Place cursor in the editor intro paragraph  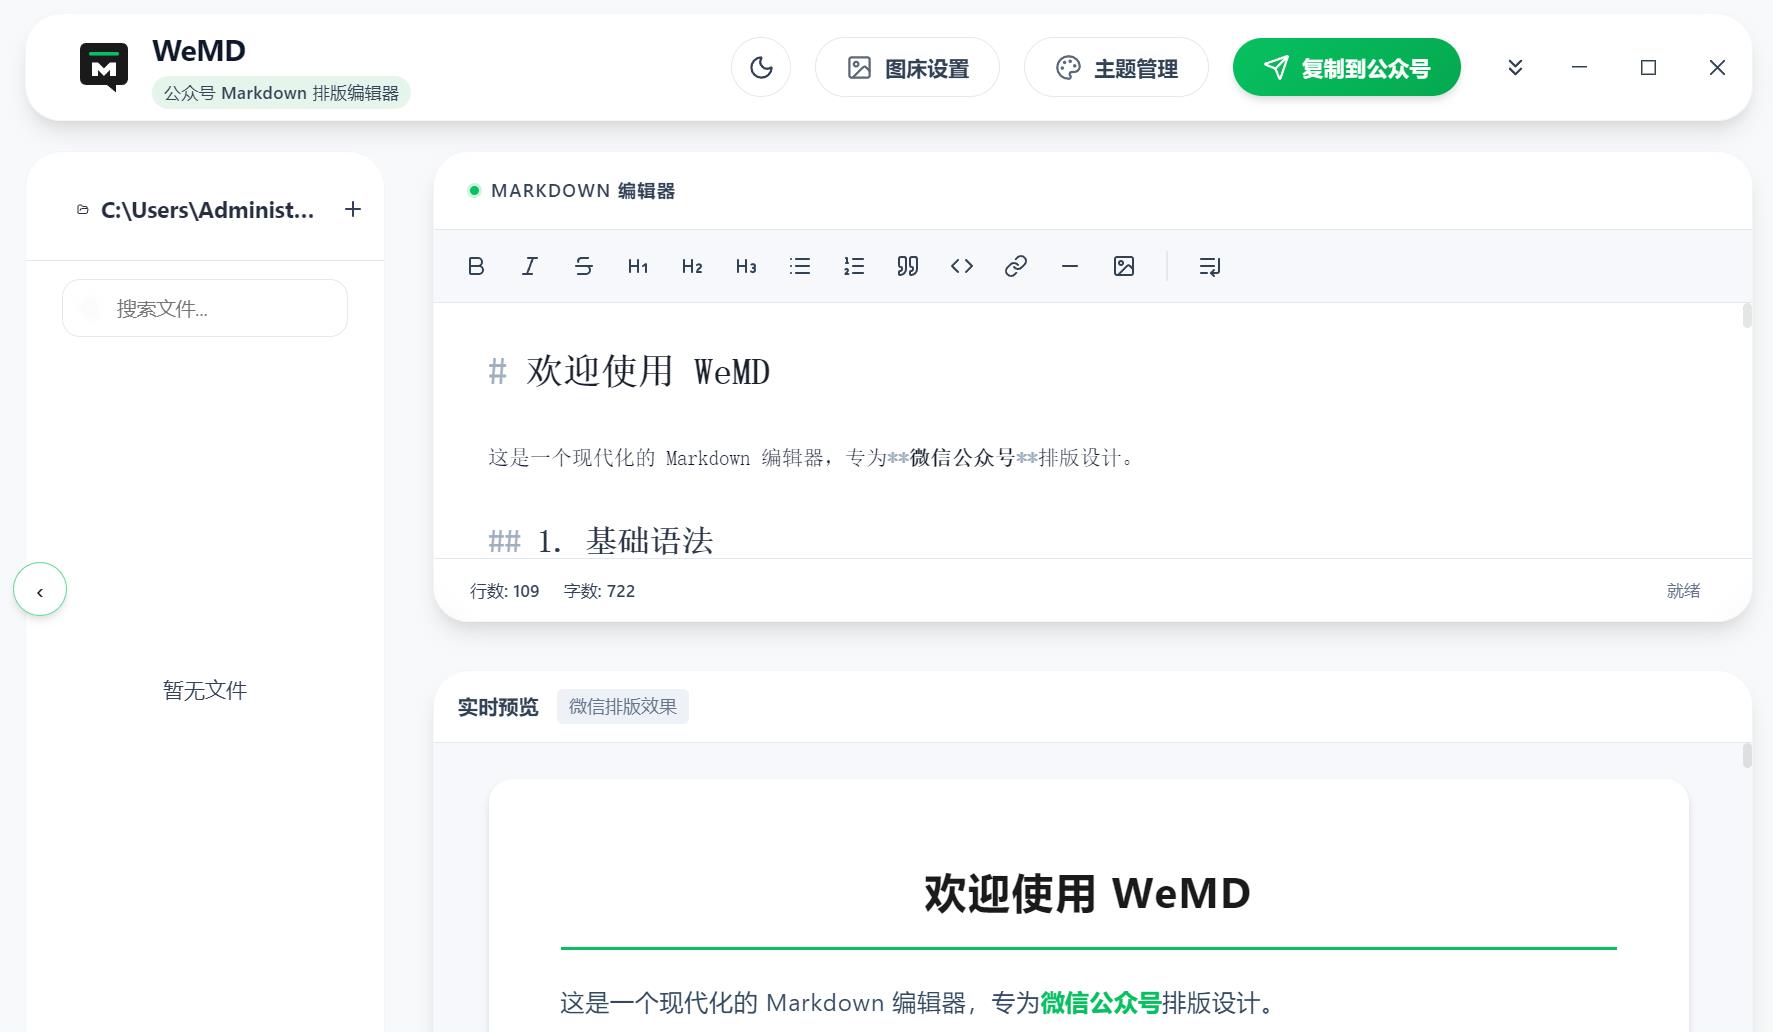point(812,458)
